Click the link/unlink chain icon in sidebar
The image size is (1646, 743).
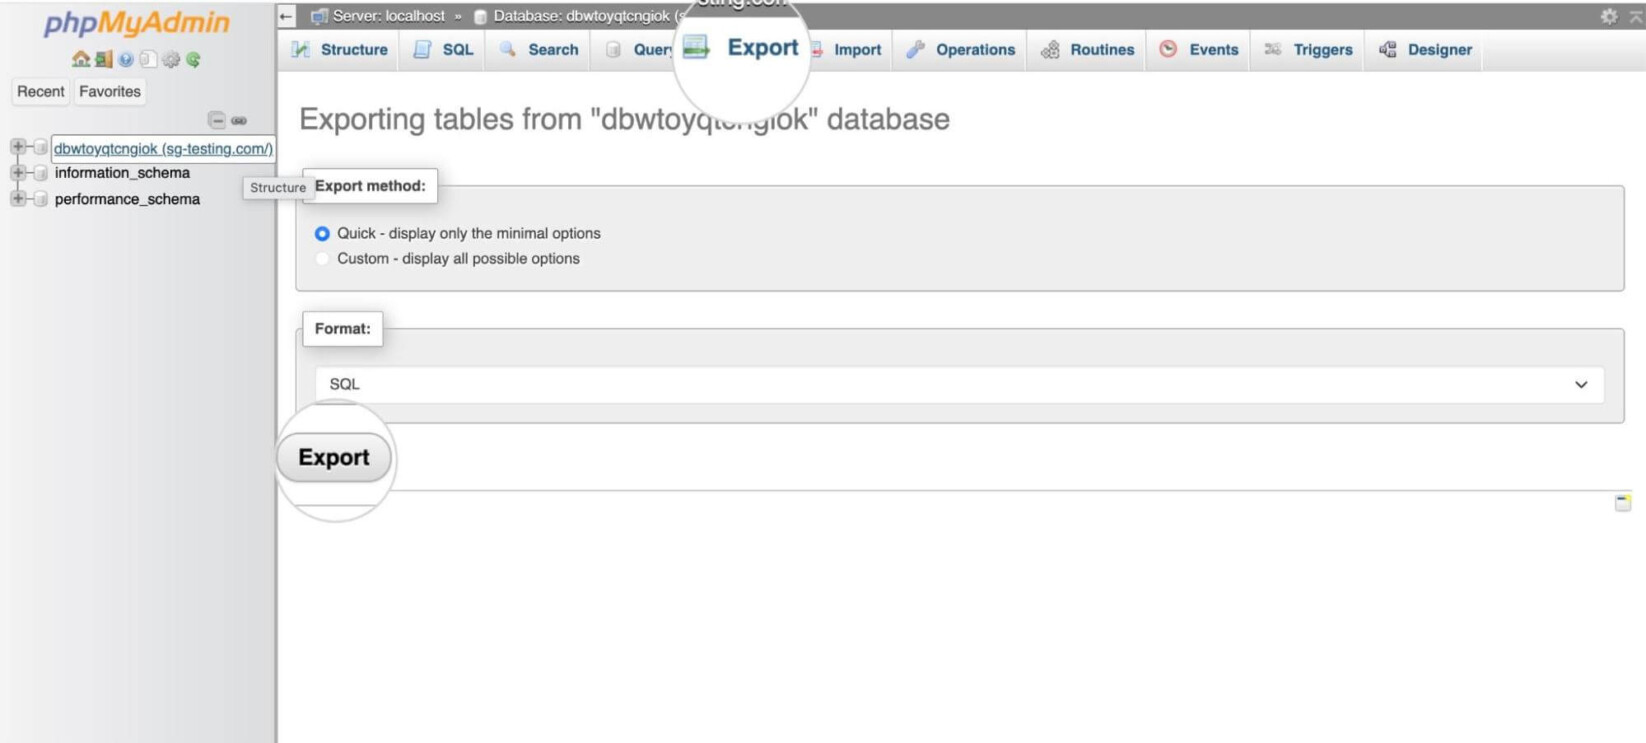tap(239, 120)
